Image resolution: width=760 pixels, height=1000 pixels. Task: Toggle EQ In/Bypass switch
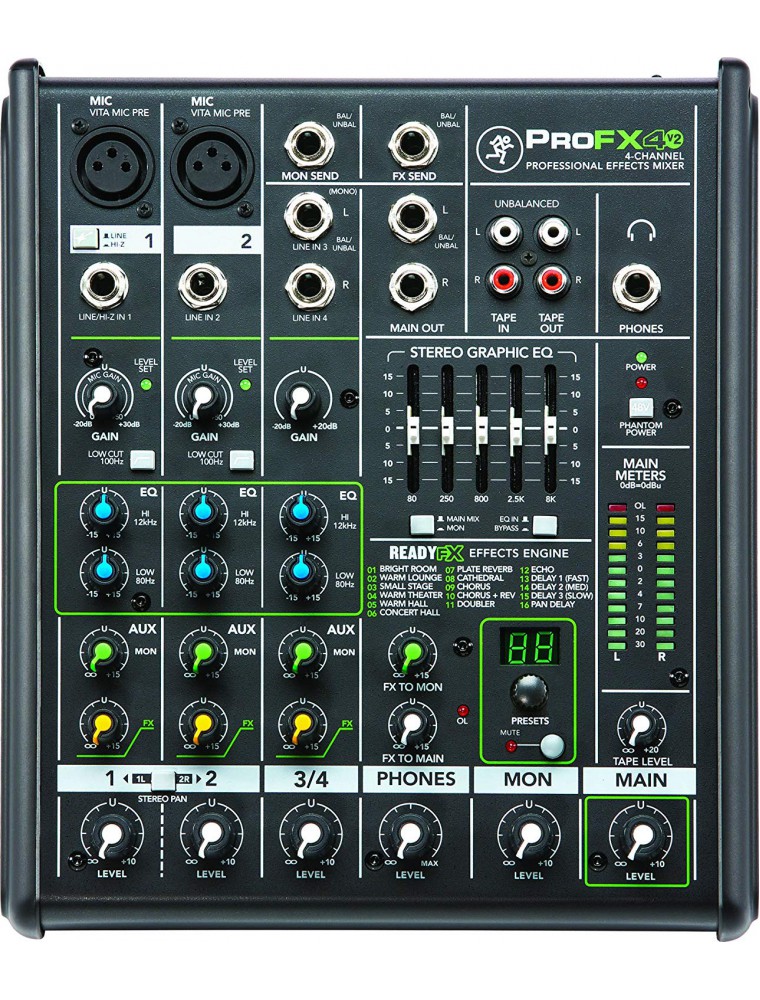(544, 524)
